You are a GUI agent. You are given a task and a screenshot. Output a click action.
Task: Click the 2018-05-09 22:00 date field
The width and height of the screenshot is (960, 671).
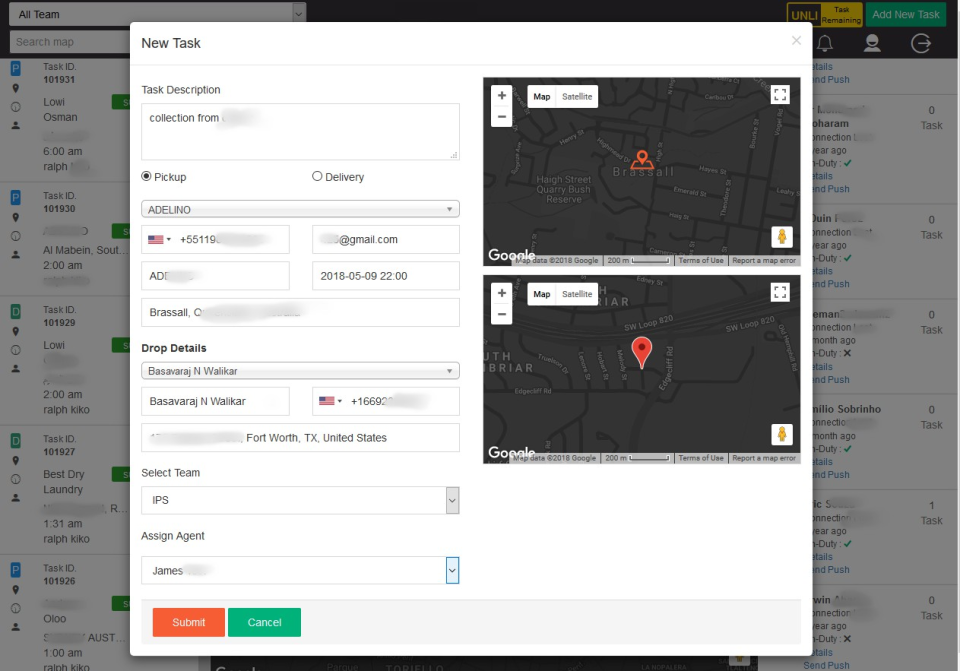386,276
